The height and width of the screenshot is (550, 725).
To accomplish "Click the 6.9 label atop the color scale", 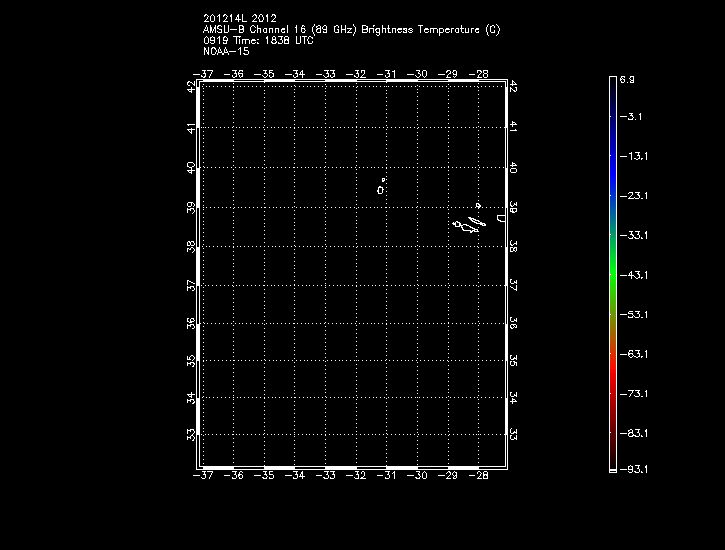I will pos(627,78).
